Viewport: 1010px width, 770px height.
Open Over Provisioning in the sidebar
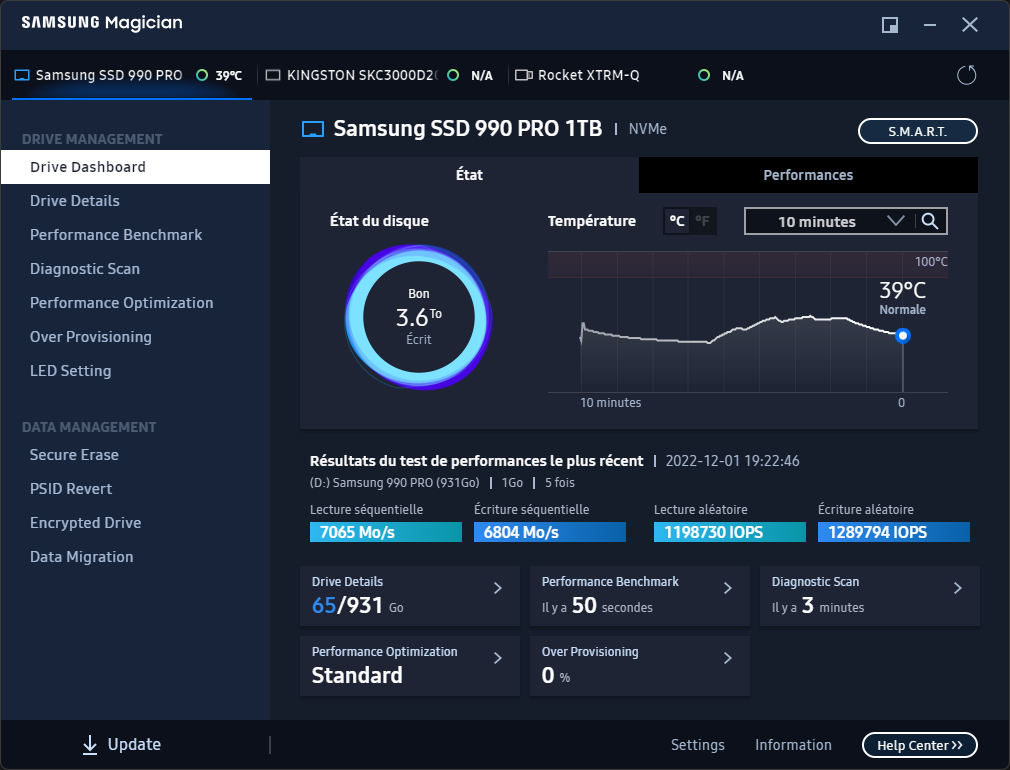click(x=135, y=337)
